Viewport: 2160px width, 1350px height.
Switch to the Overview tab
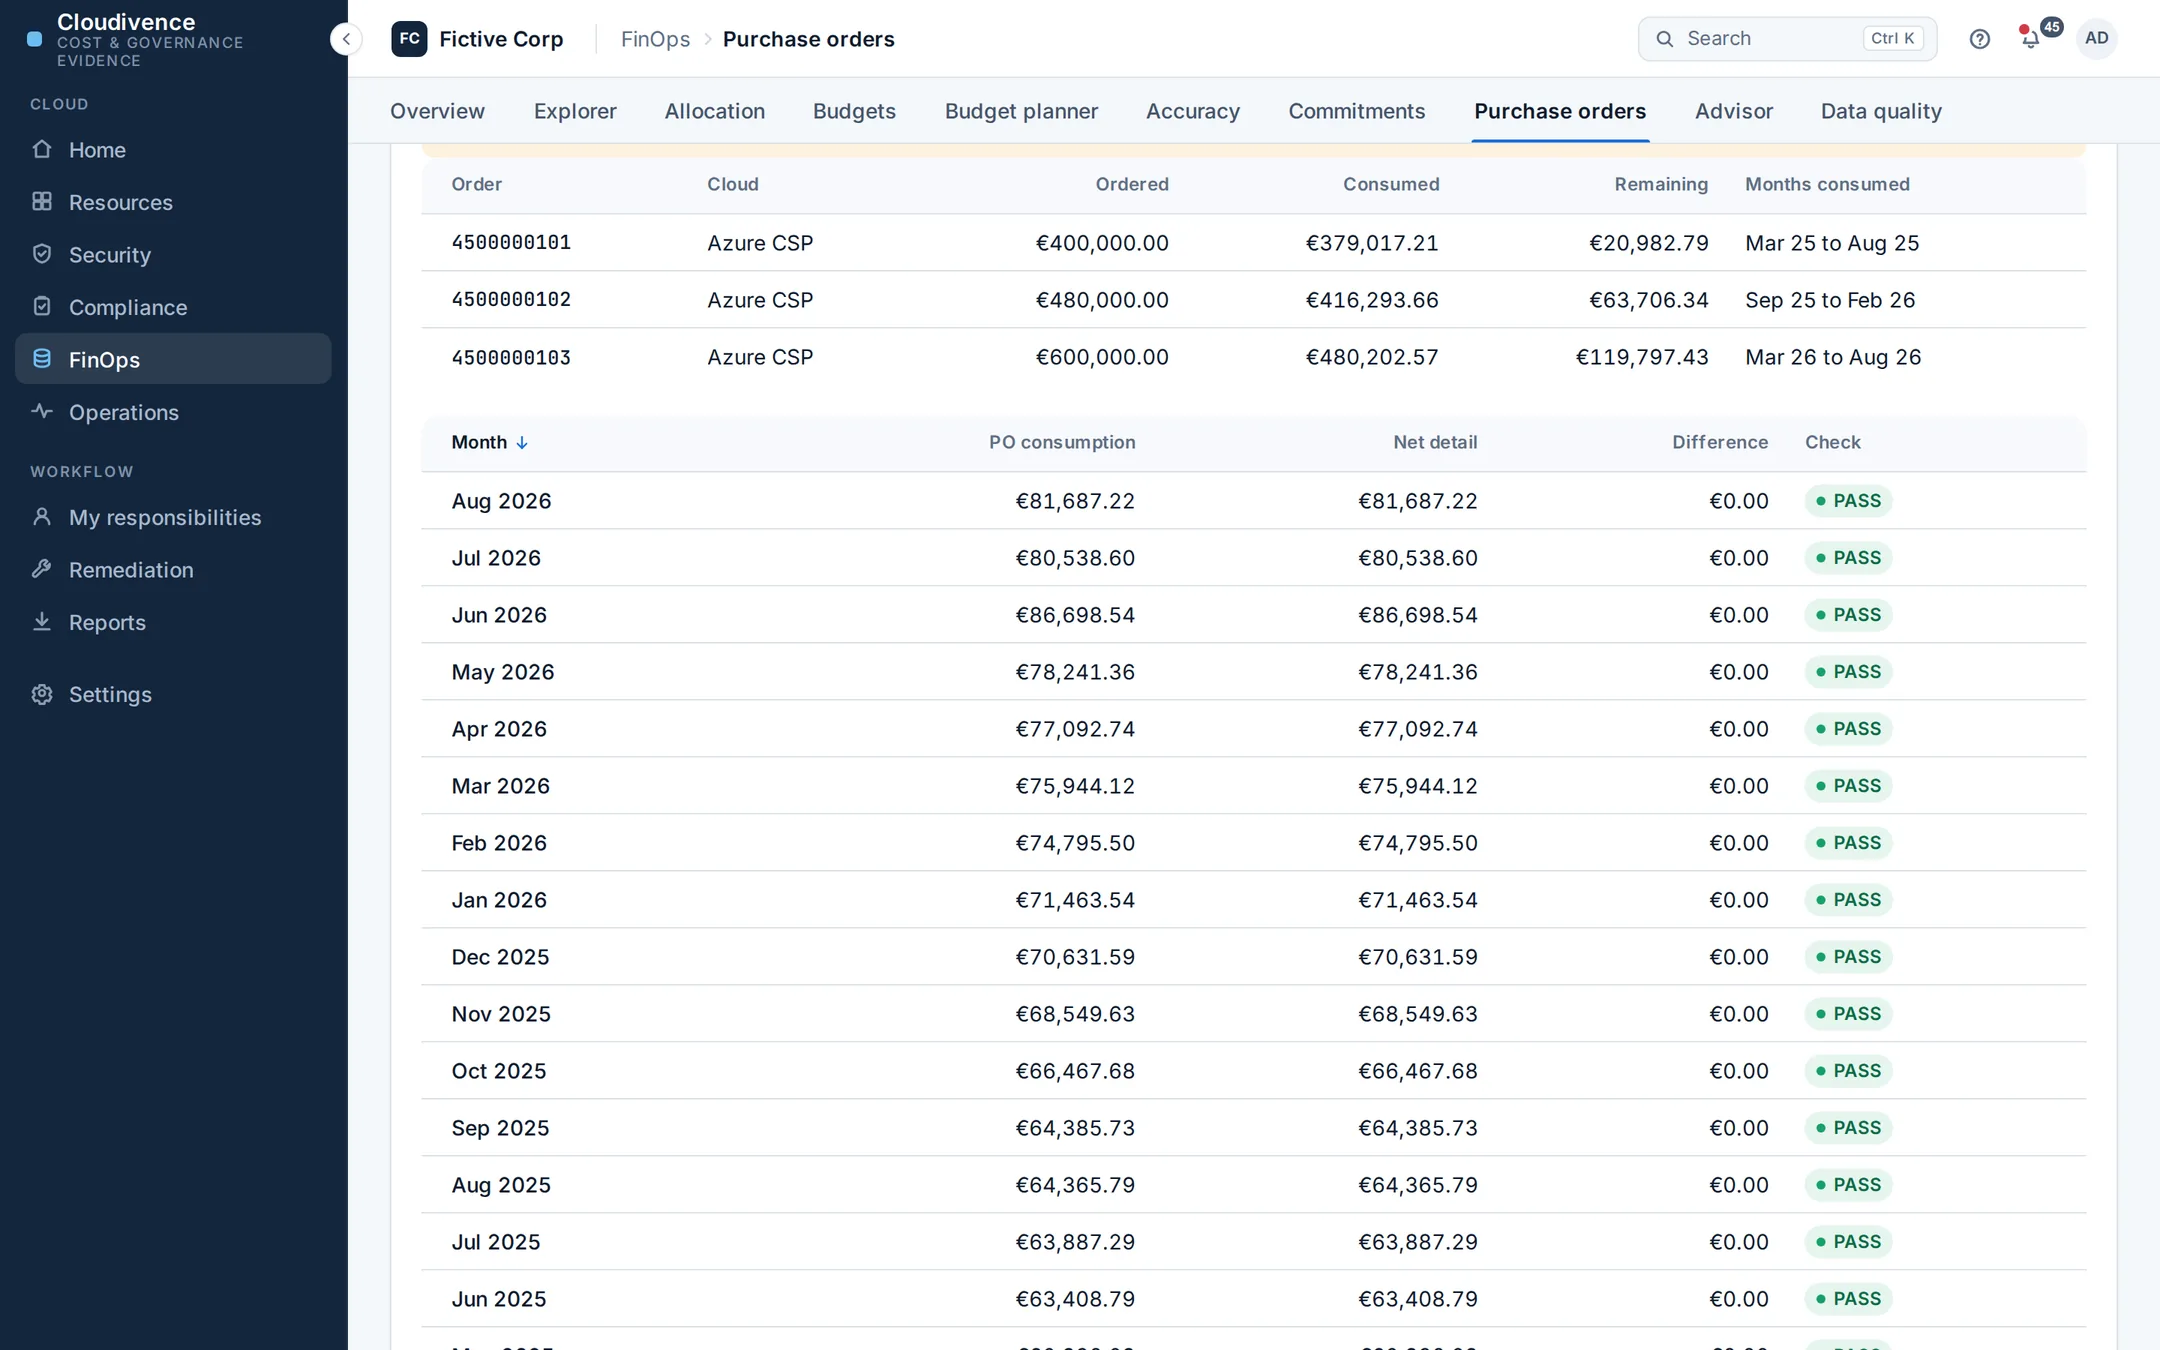437,111
